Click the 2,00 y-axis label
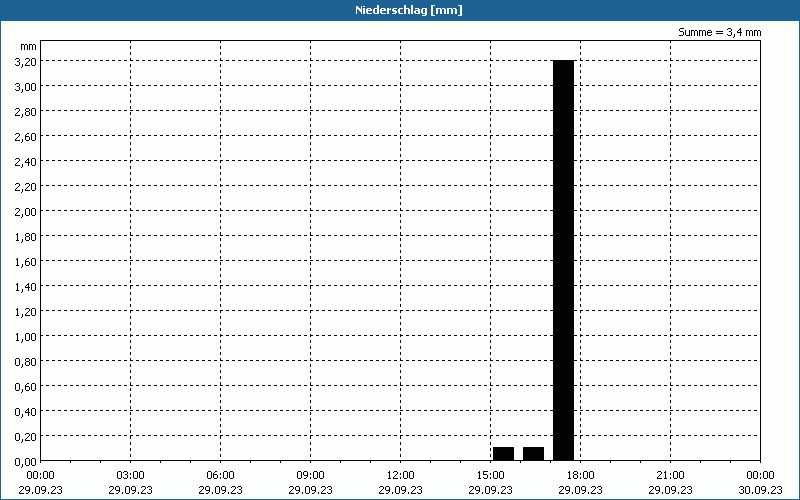 (26, 211)
